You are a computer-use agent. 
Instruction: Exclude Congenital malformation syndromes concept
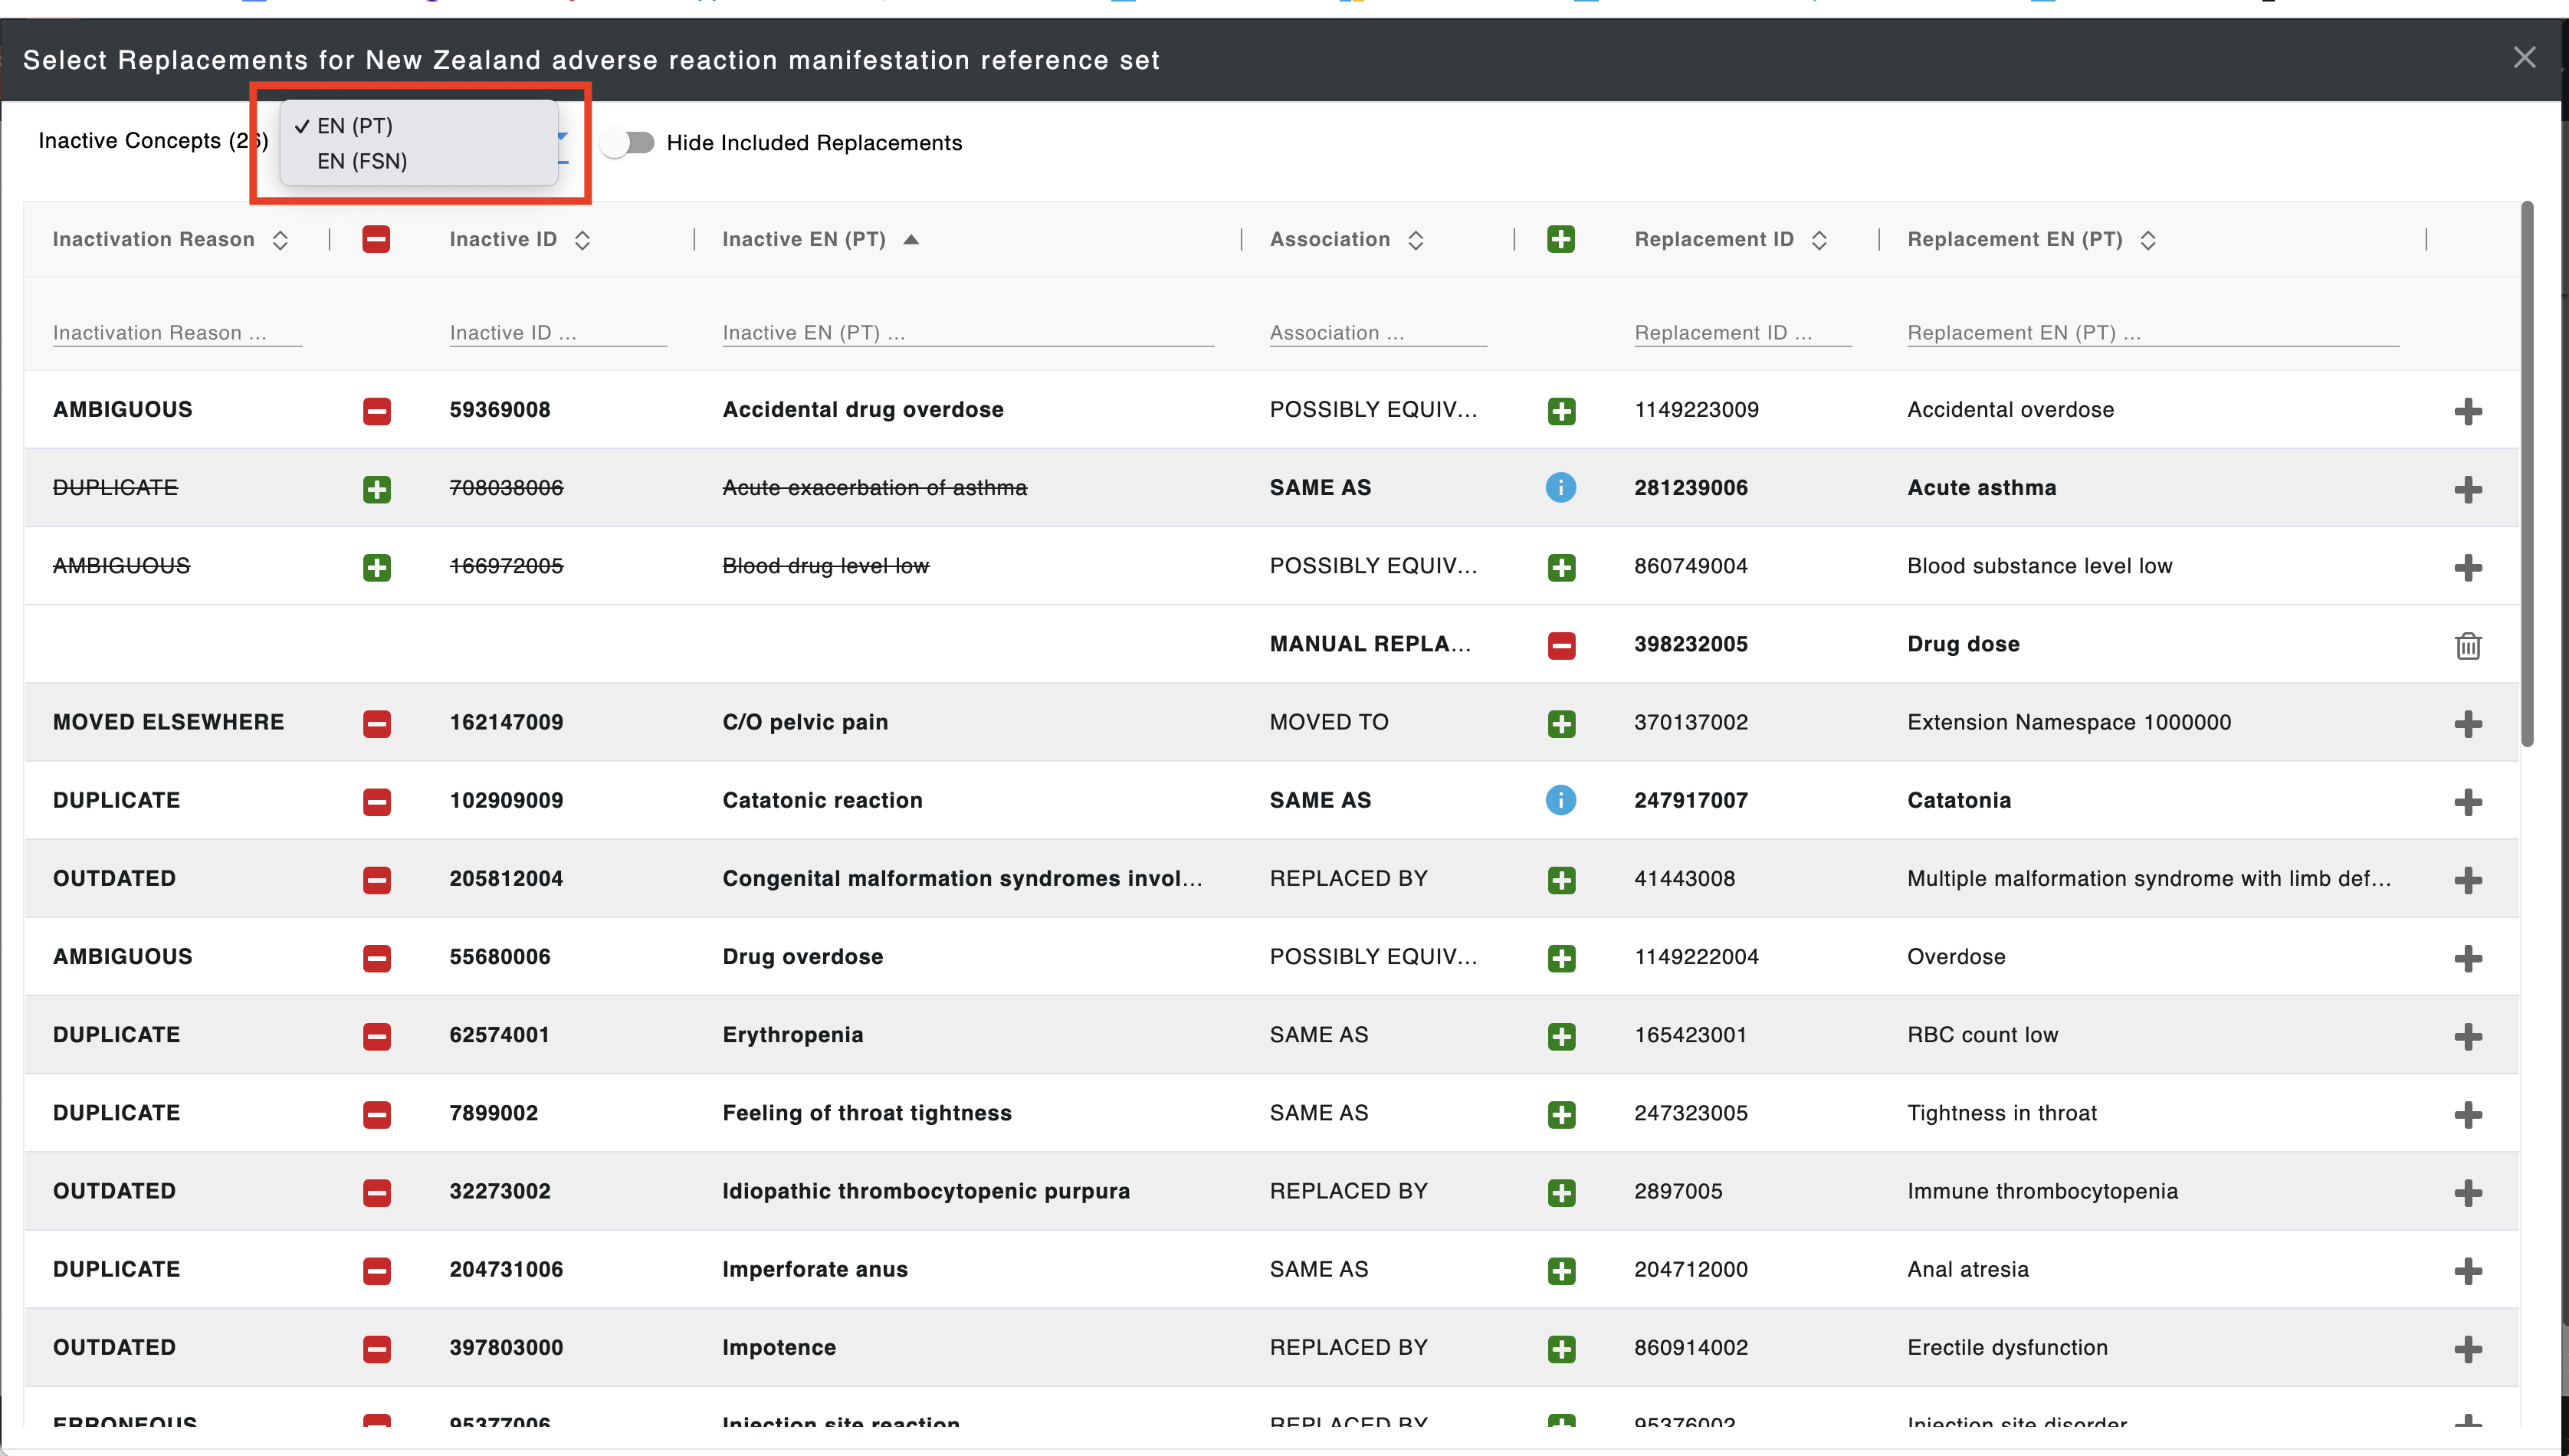click(x=376, y=879)
